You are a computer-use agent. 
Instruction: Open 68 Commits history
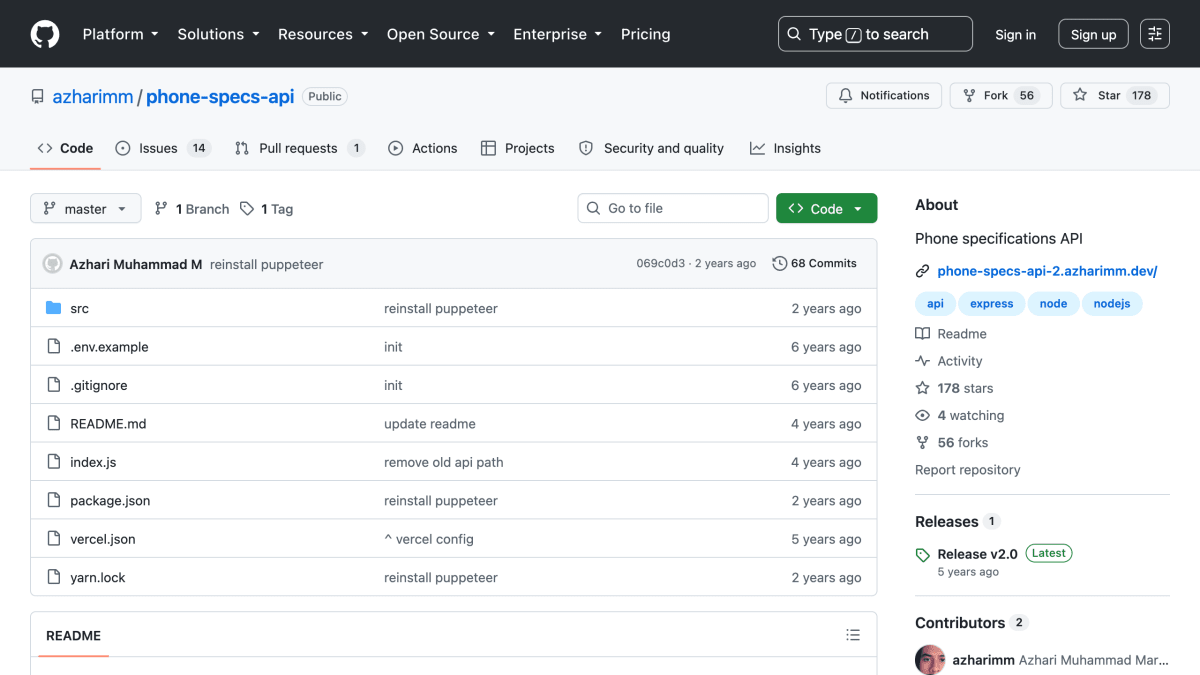coord(815,264)
